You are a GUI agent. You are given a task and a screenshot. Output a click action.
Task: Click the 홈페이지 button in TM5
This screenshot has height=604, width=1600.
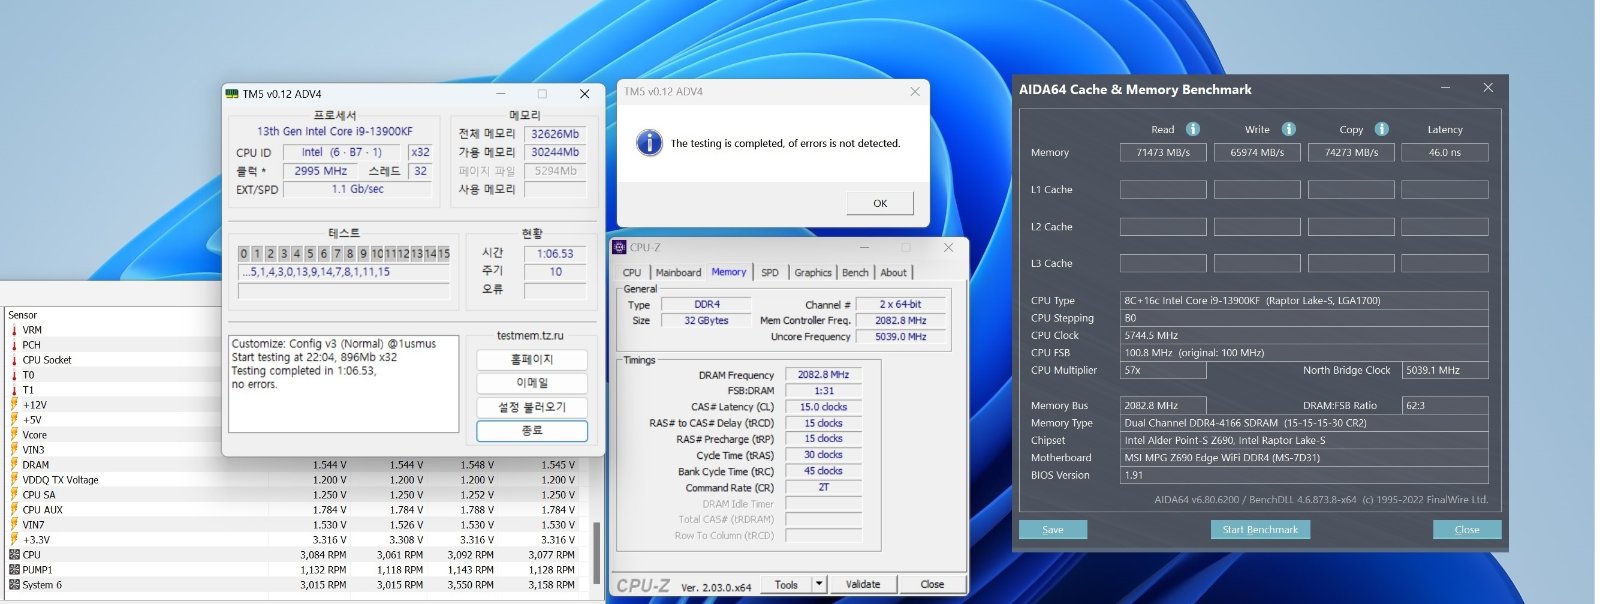(532, 359)
